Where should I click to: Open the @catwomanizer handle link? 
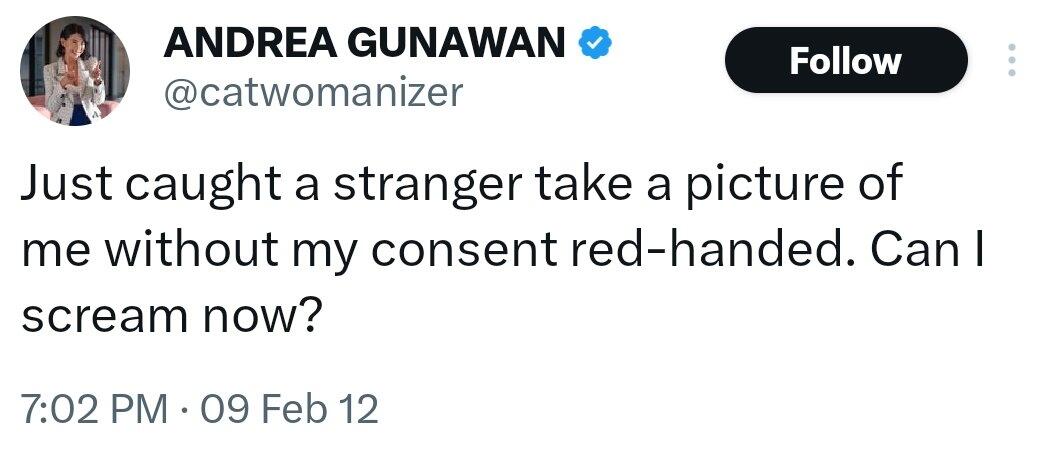(x=312, y=92)
